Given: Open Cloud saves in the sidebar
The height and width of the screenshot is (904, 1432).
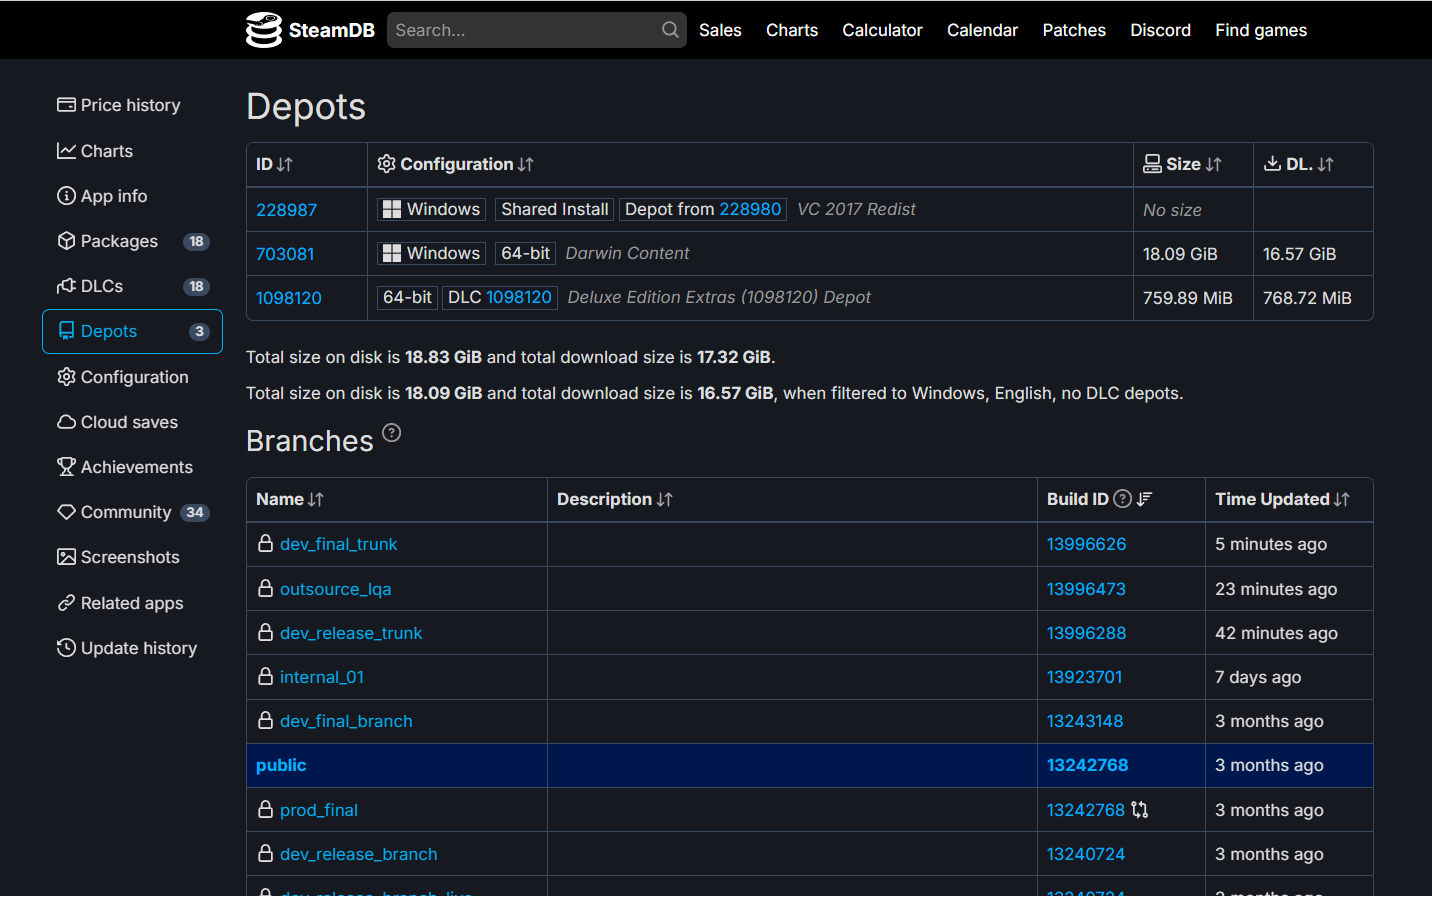Looking at the screenshot, I should (x=132, y=422).
